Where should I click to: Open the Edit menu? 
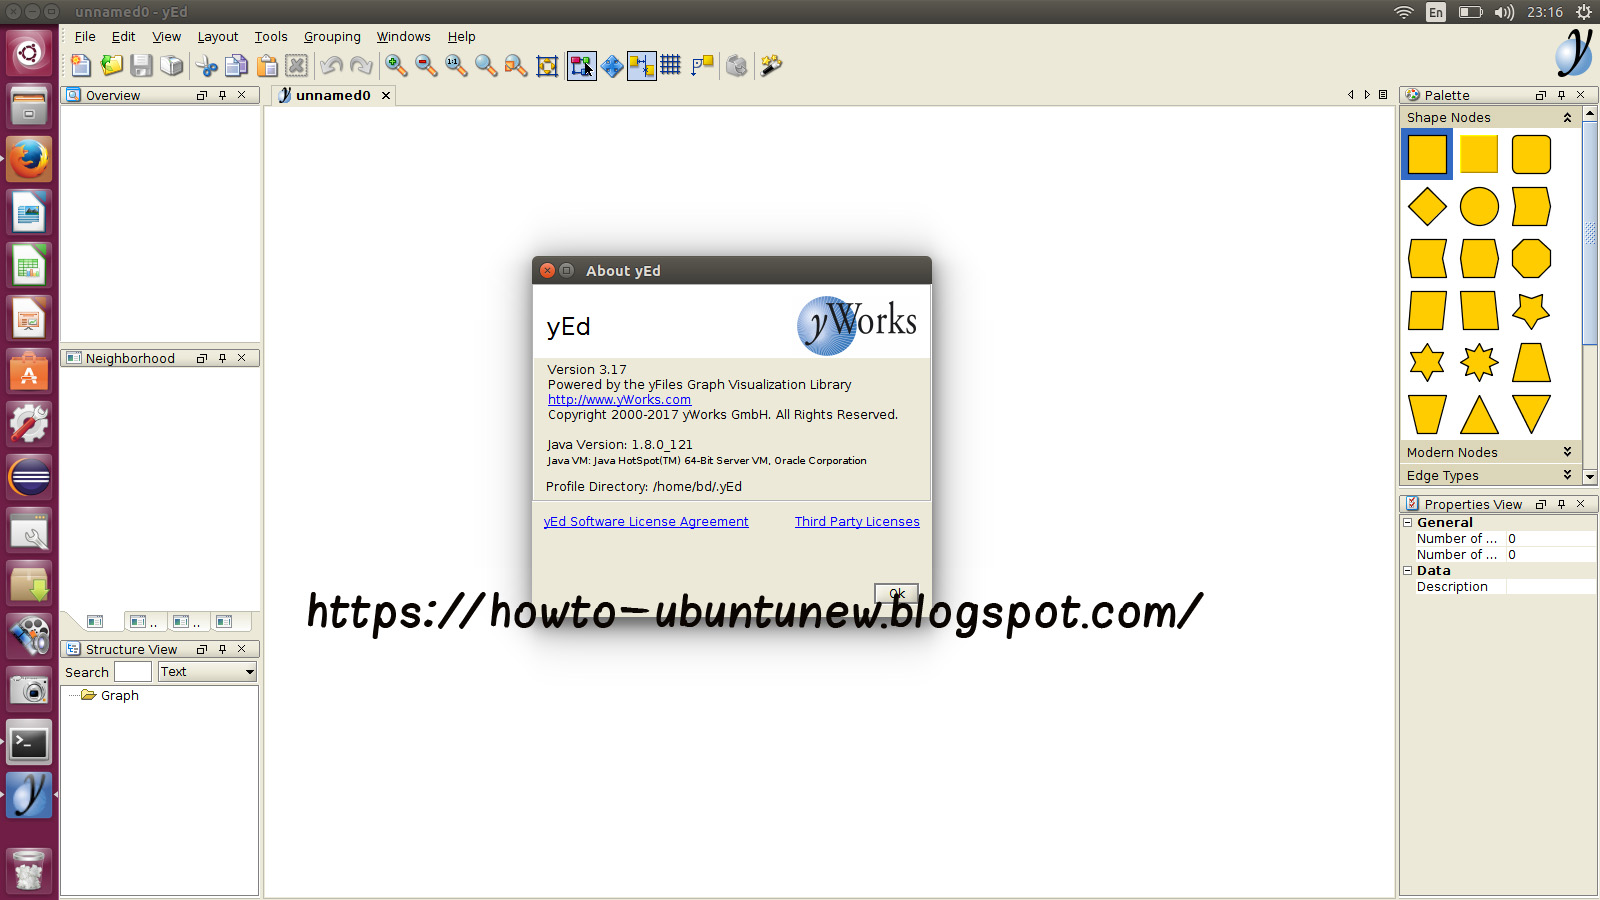point(123,37)
